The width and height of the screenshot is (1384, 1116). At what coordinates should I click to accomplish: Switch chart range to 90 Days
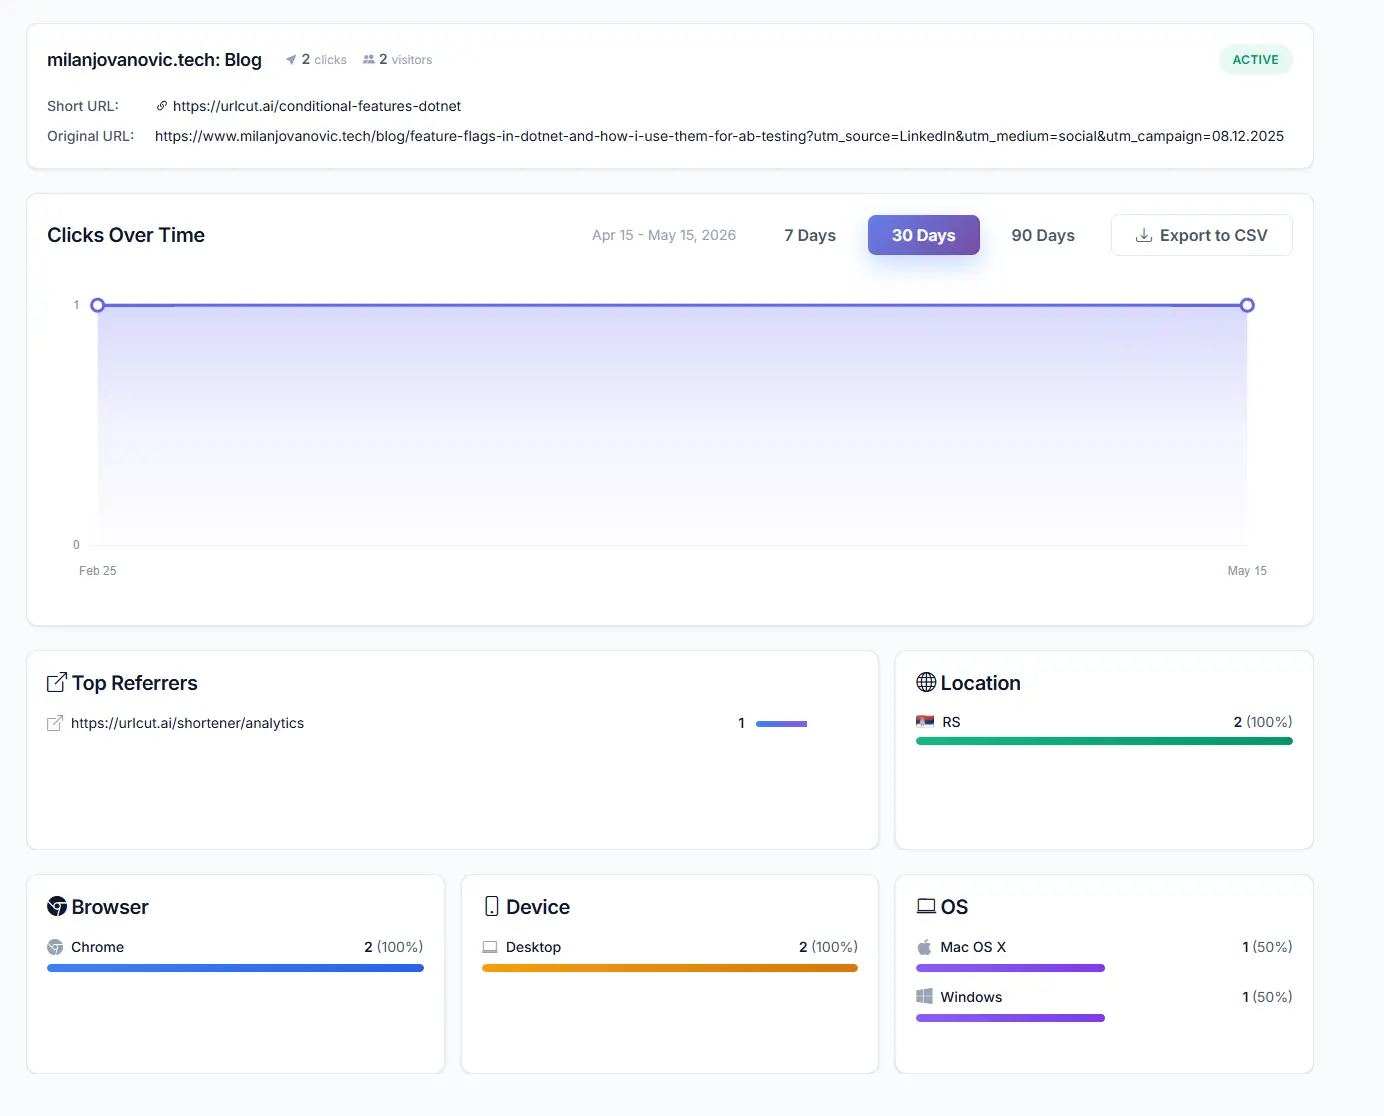click(x=1043, y=235)
